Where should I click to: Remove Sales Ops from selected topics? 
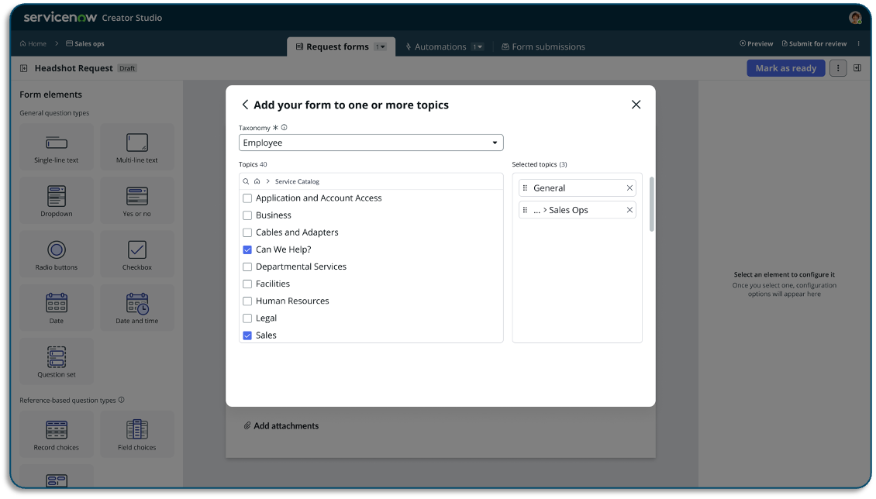629,210
